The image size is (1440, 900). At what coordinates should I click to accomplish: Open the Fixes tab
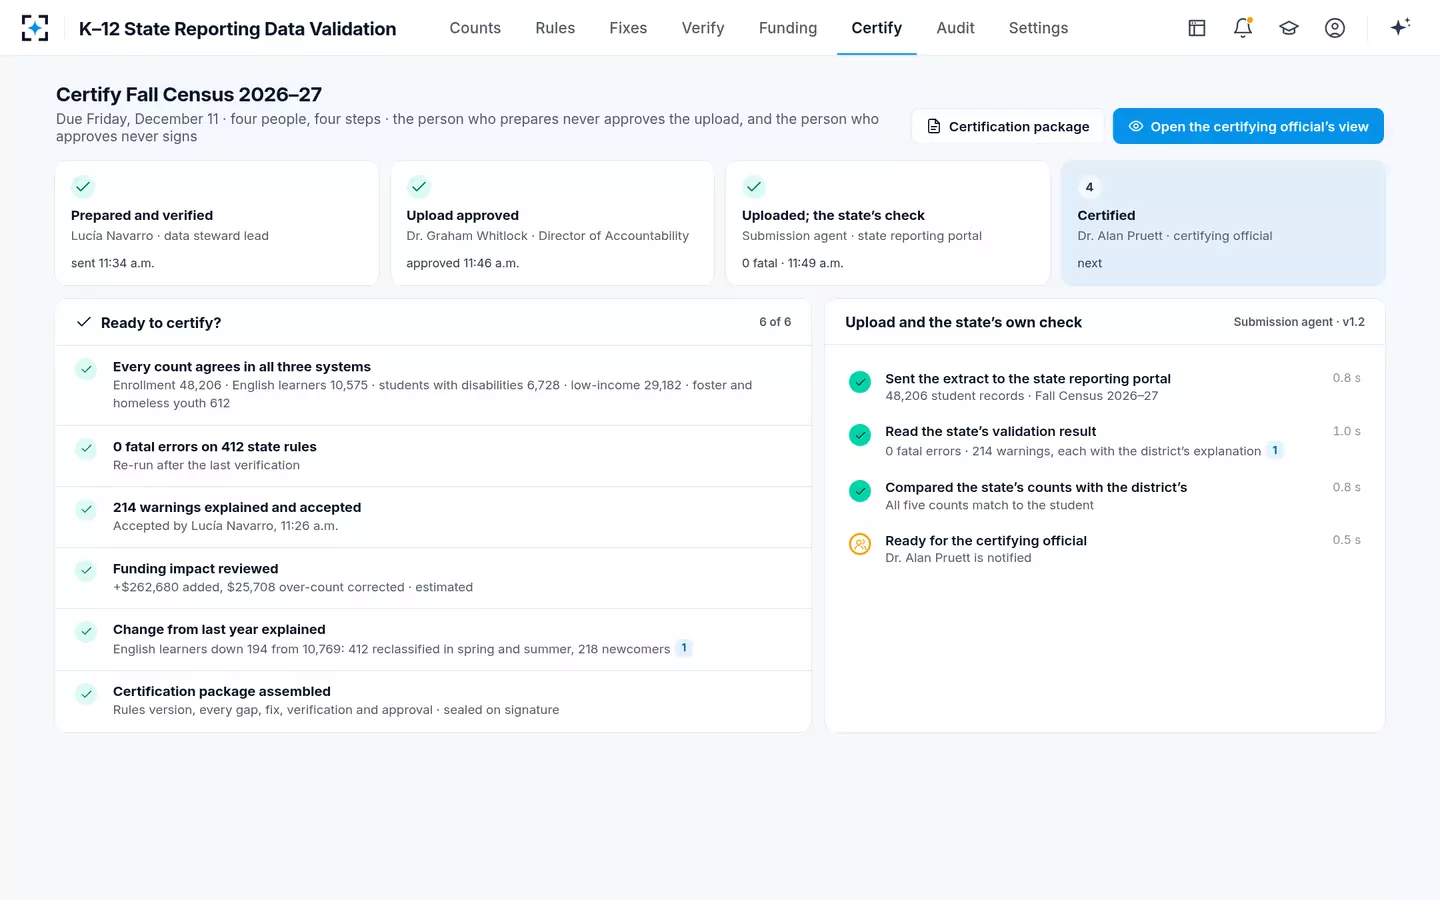point(628,28)
